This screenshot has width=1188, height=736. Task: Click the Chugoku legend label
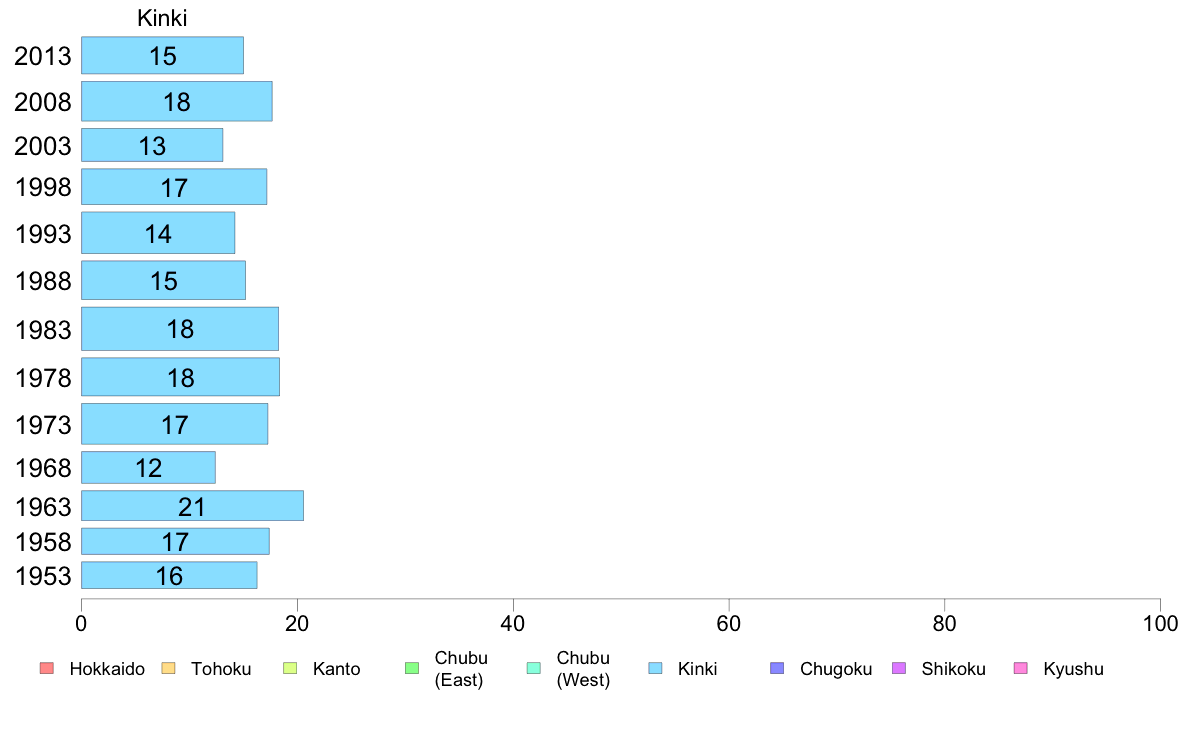click(836, 669)
